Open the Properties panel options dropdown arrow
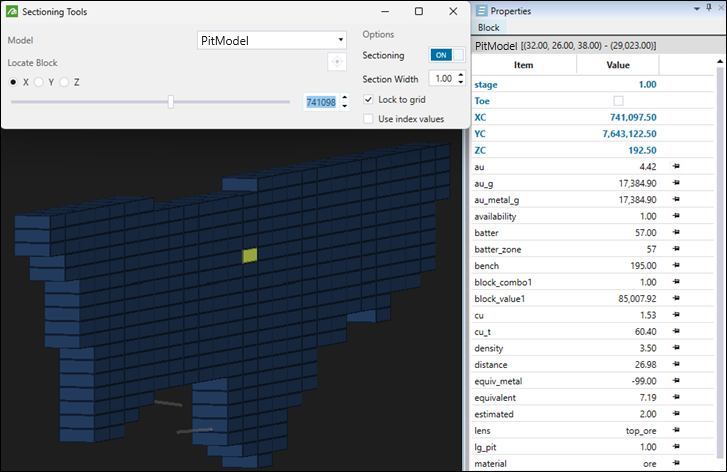Screen dimensions: 727x472 click(695, 10)
